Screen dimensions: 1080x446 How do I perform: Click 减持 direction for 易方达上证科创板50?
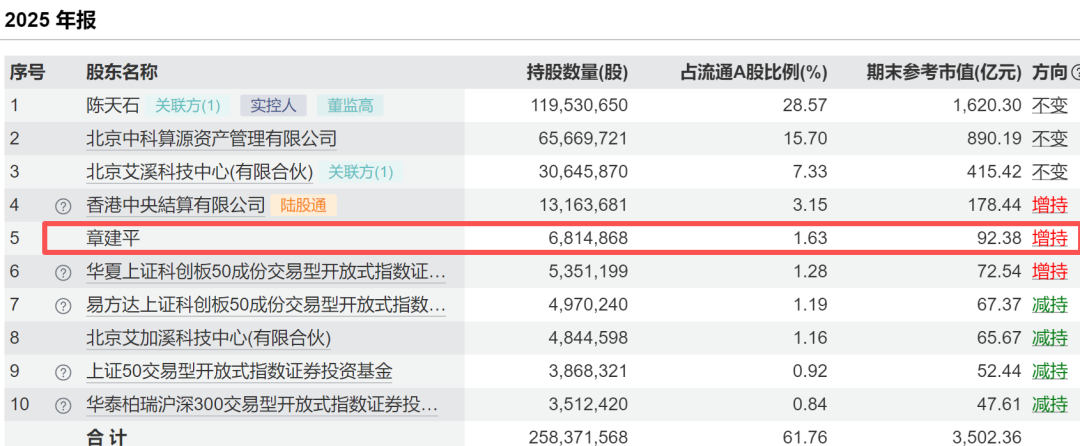1050,305
